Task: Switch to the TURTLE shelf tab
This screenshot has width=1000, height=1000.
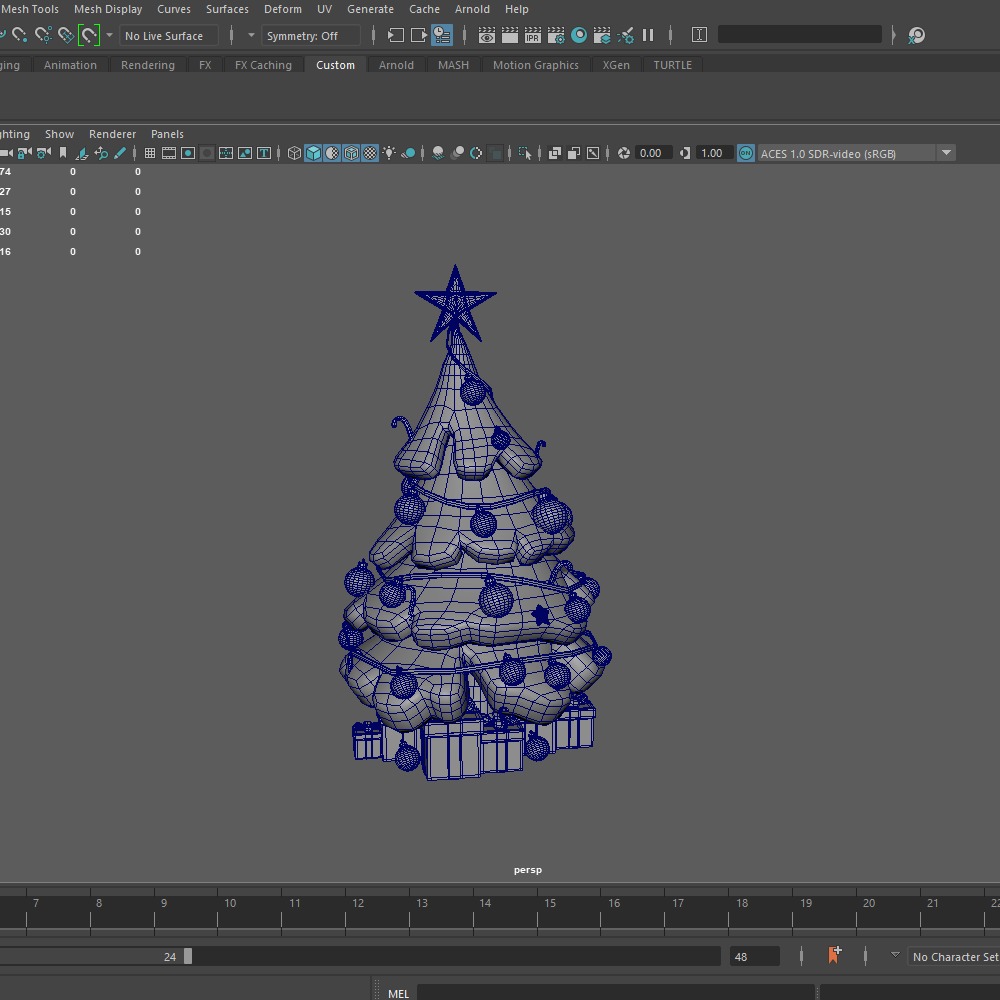Action: pos(672,65)
